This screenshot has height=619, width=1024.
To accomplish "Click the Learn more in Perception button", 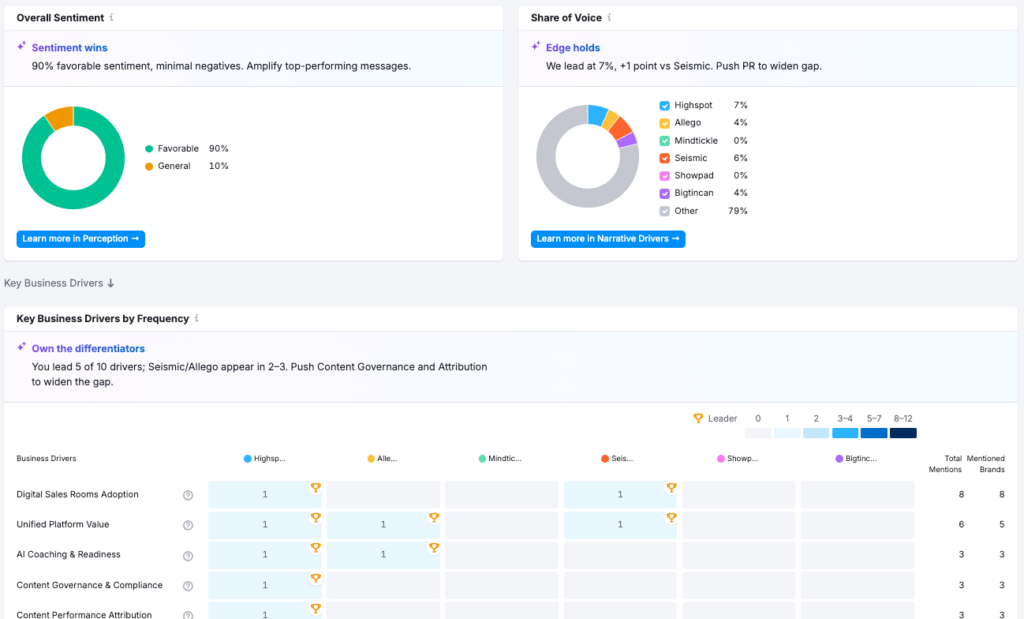I will [81, 239].
